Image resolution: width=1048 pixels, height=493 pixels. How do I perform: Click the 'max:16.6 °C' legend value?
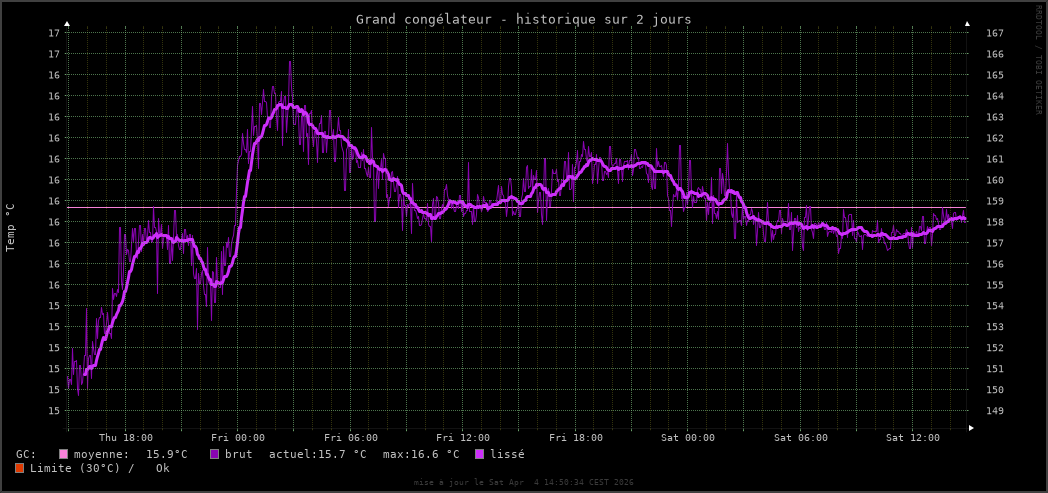click(420, 454)
